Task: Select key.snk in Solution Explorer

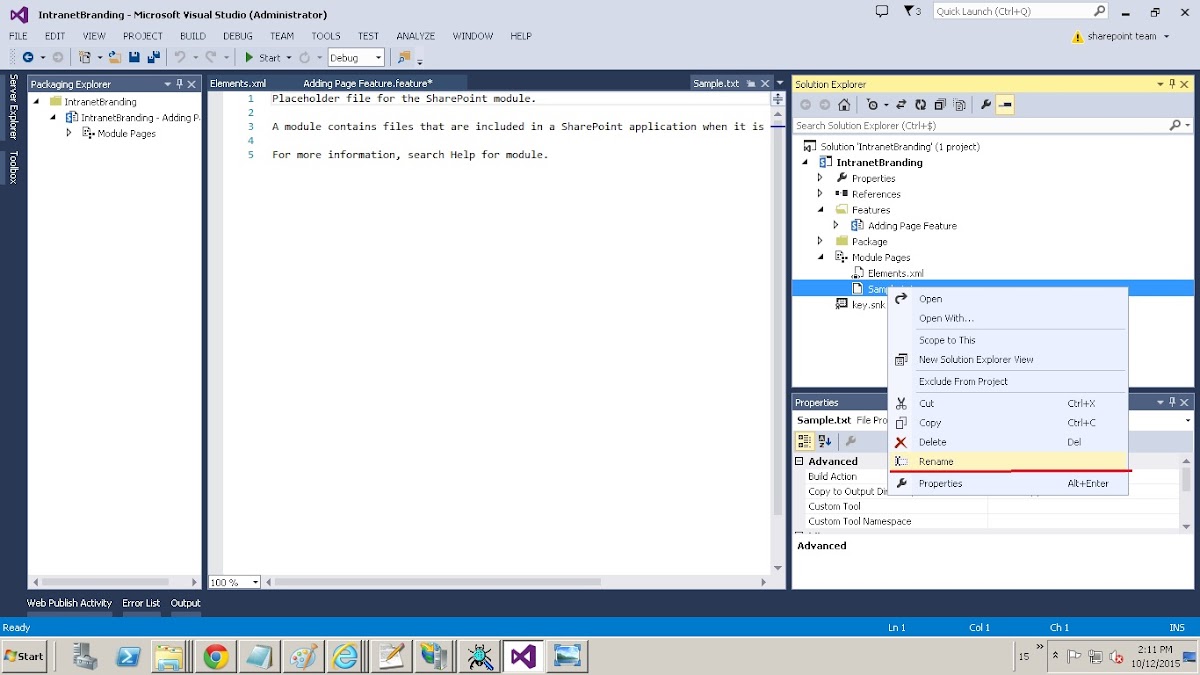Action: (868, 305)
